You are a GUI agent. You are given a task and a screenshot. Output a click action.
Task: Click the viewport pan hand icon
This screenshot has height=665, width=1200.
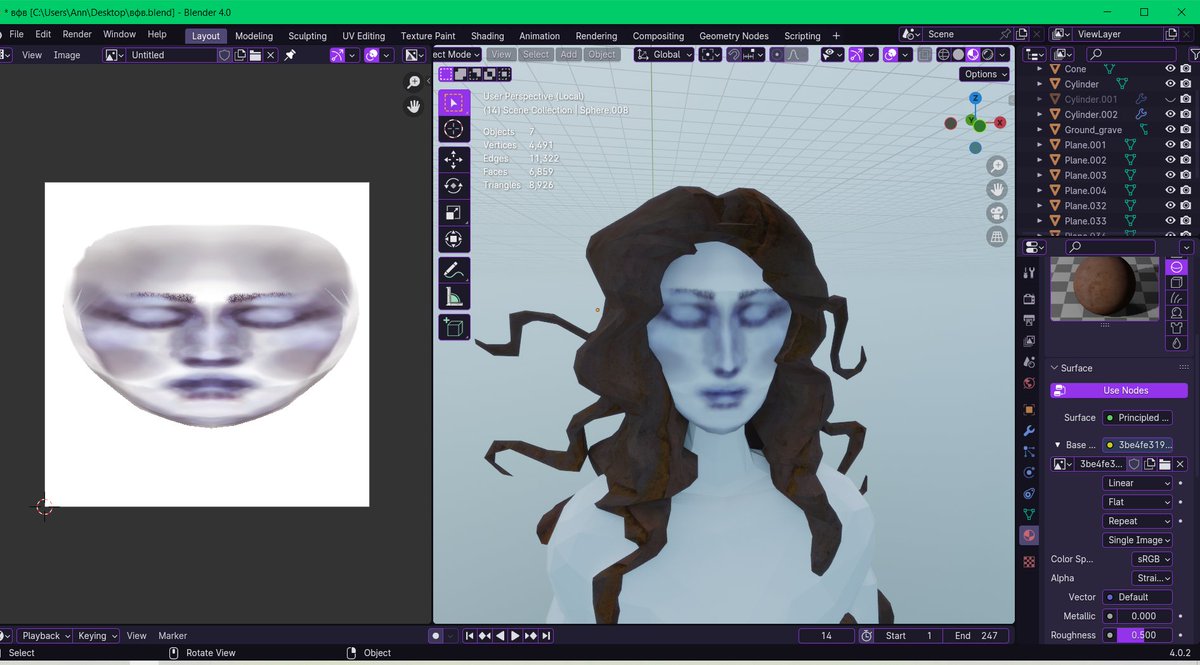997,189
